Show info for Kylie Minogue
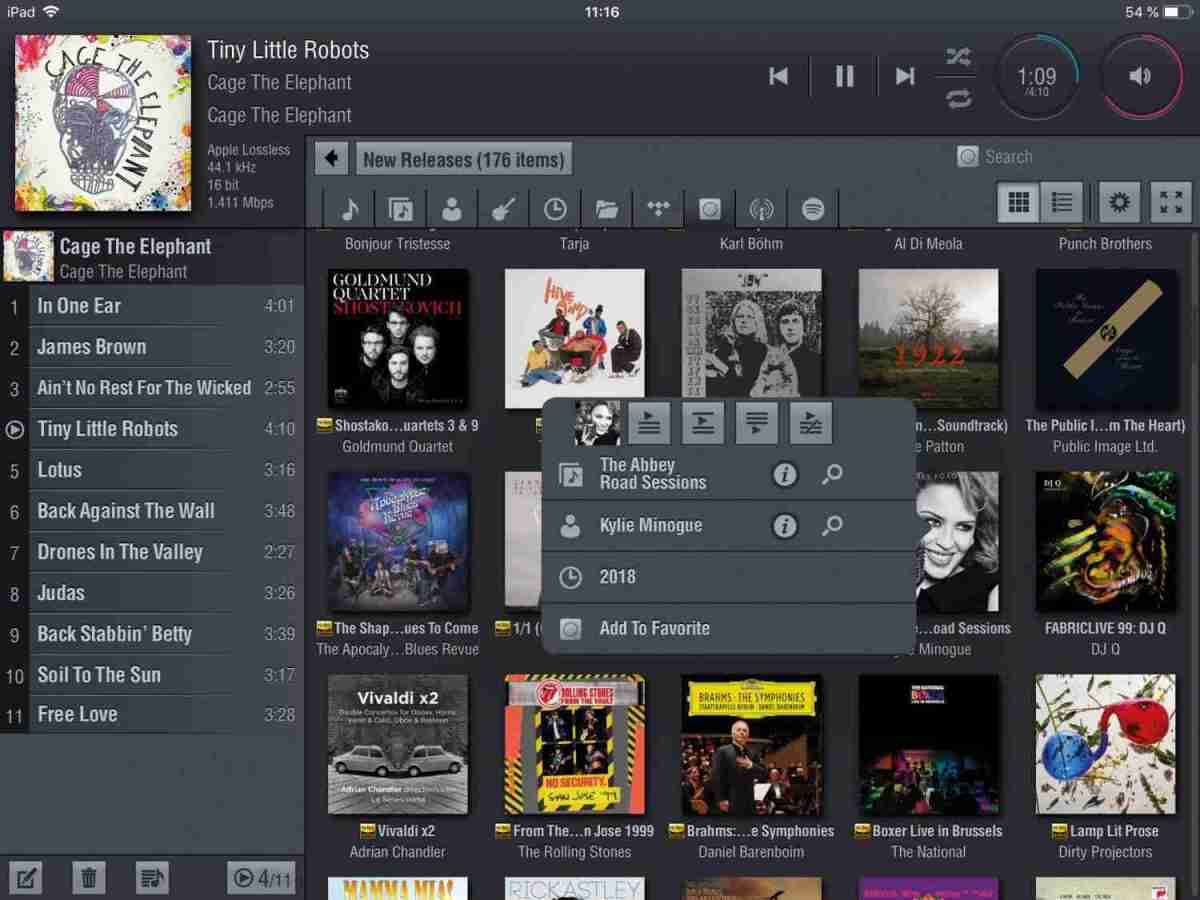This screenshot has width=1200, height=900. tap(785, 525)
